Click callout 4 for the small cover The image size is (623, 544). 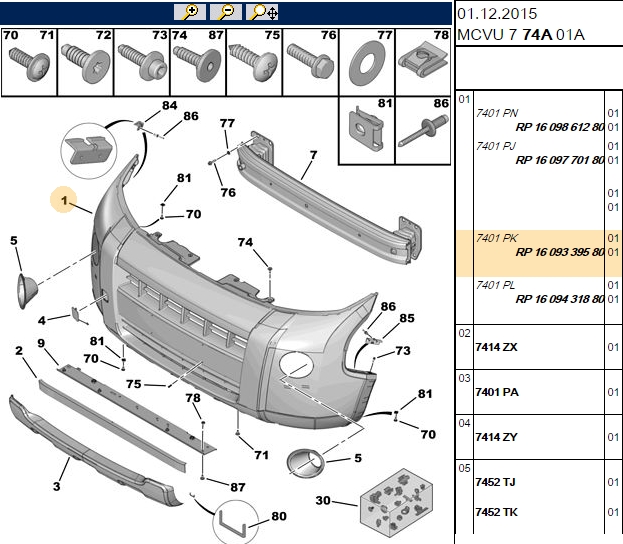pyautogui.click(x=42, y=320)
